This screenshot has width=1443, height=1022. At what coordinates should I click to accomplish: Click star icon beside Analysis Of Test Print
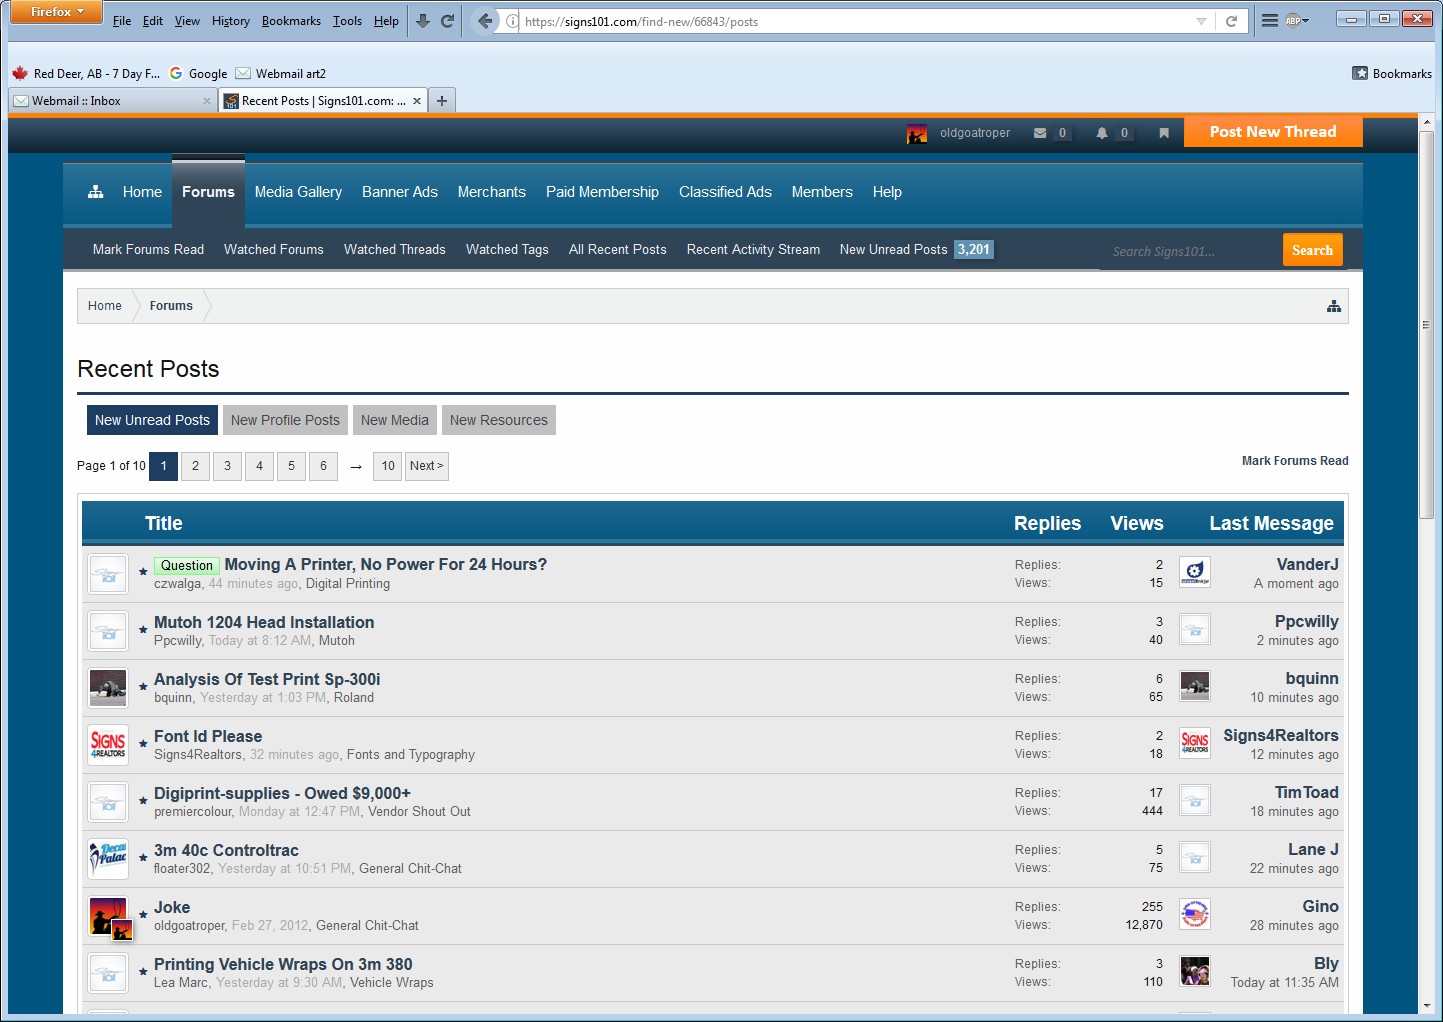pos(143,686)
